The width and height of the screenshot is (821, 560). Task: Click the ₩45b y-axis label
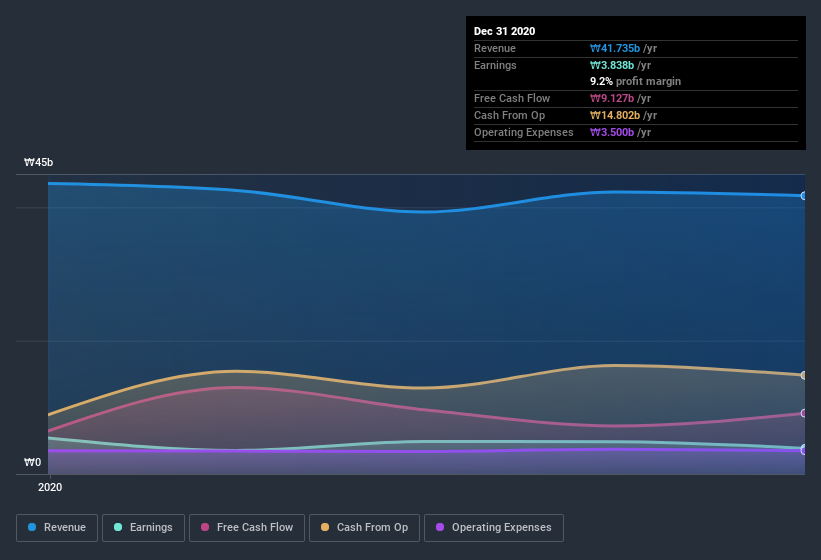click(38, 162)
